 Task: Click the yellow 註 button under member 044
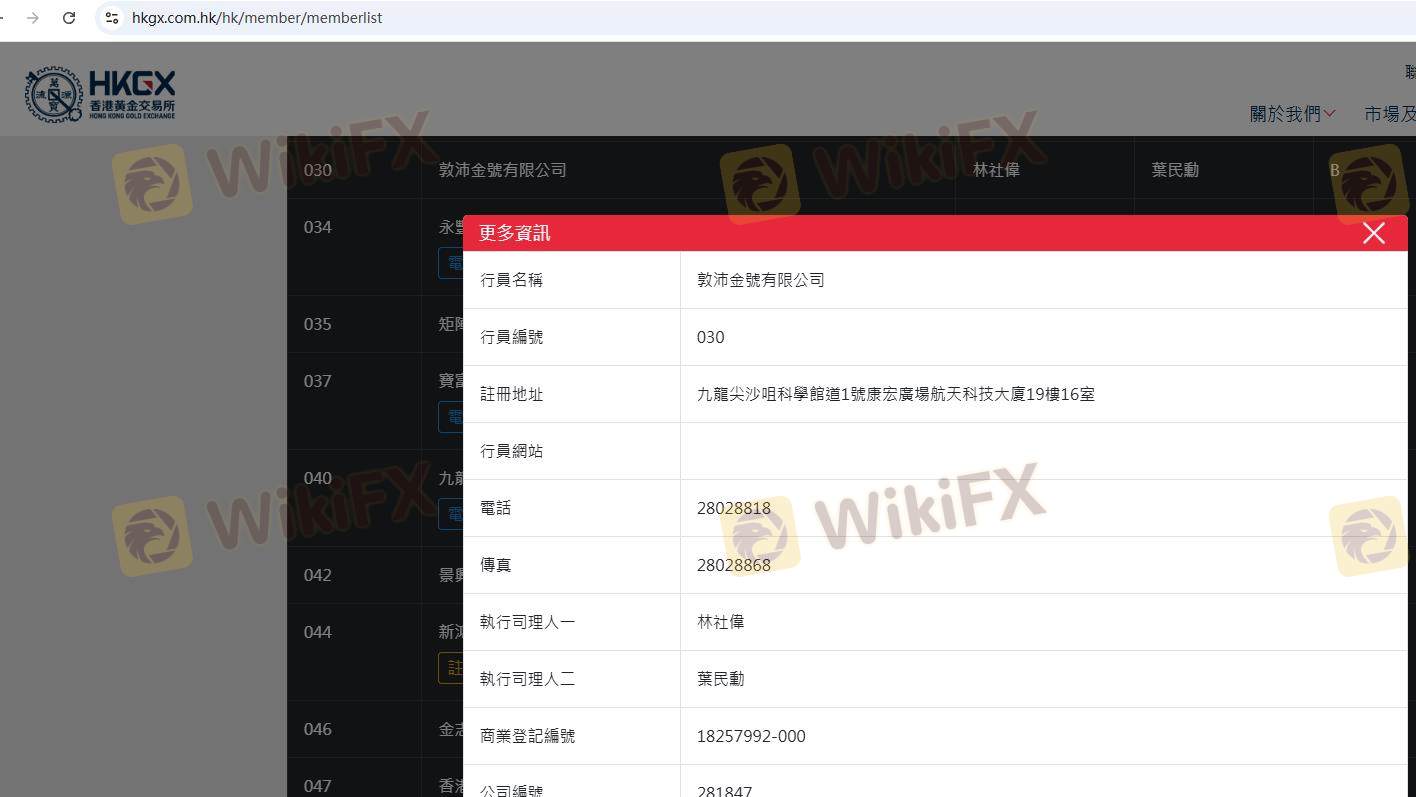click(451, 668)
